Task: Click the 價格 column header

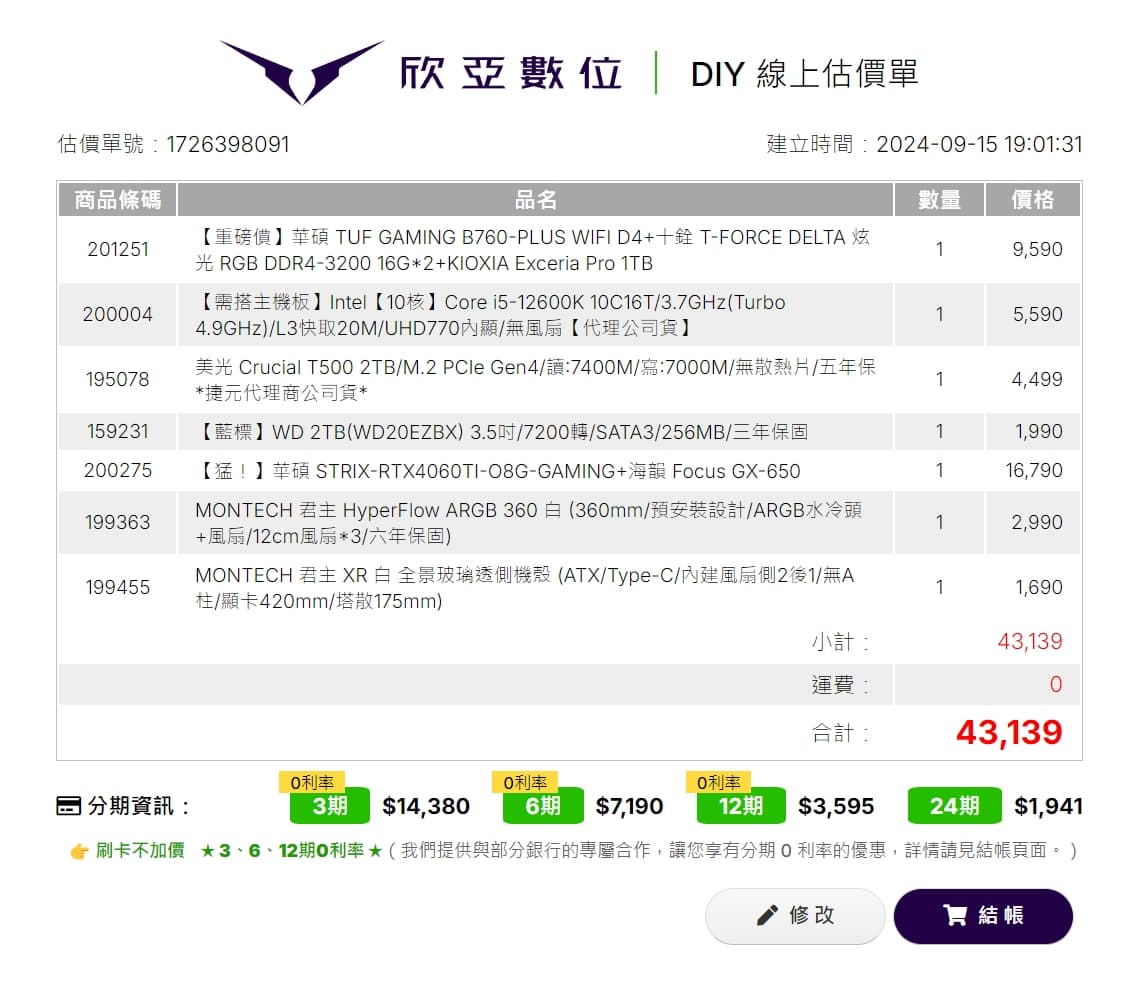Action: (x=1032, y=199)
